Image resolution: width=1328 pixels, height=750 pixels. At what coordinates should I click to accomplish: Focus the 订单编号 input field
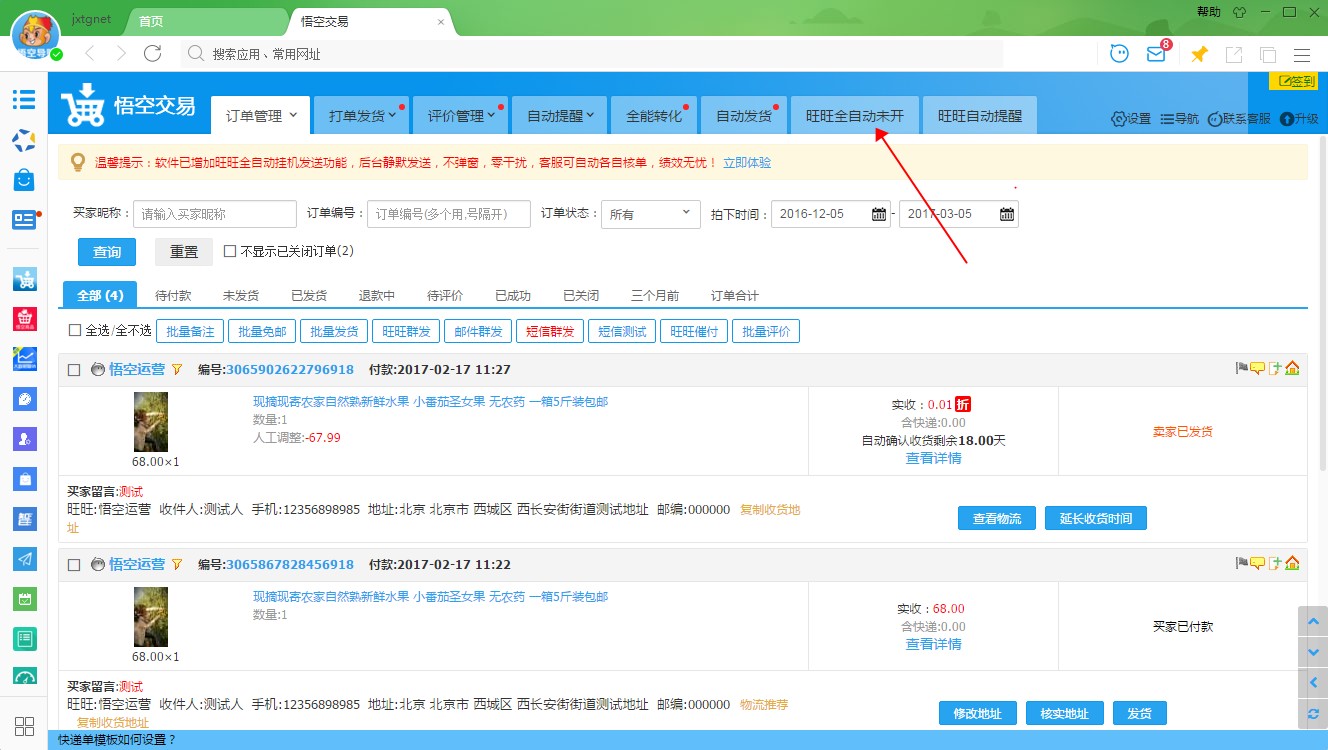click(449, 214)
